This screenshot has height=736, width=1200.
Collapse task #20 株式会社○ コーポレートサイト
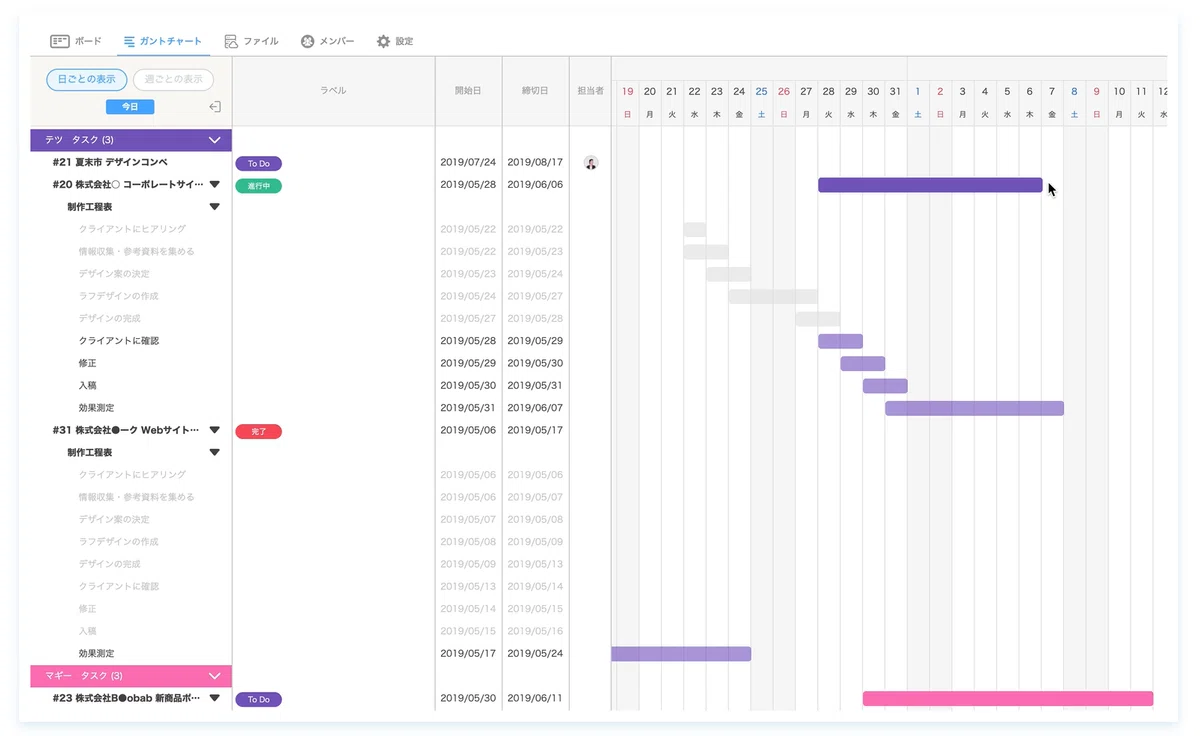214,185
